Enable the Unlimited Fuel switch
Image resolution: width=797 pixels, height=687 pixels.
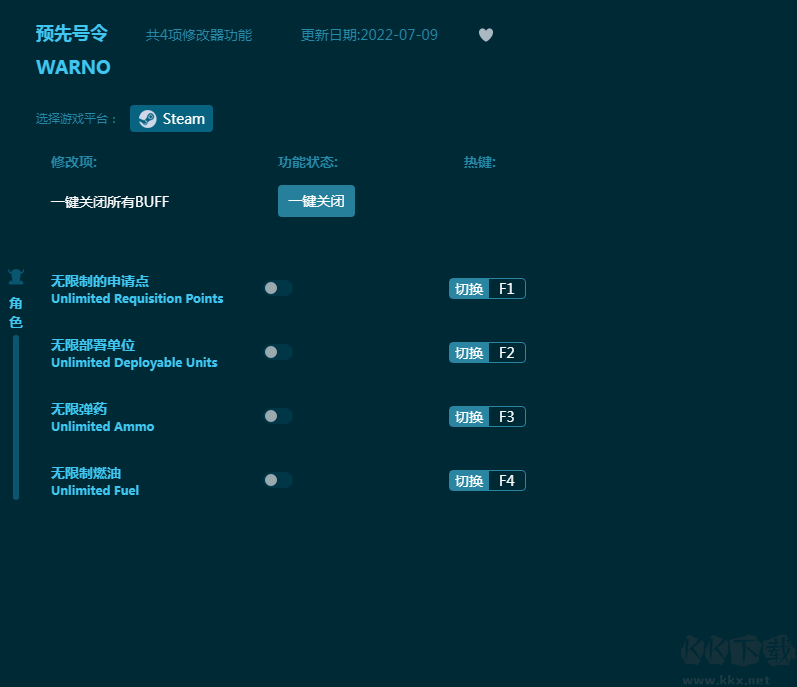(278, 480)
